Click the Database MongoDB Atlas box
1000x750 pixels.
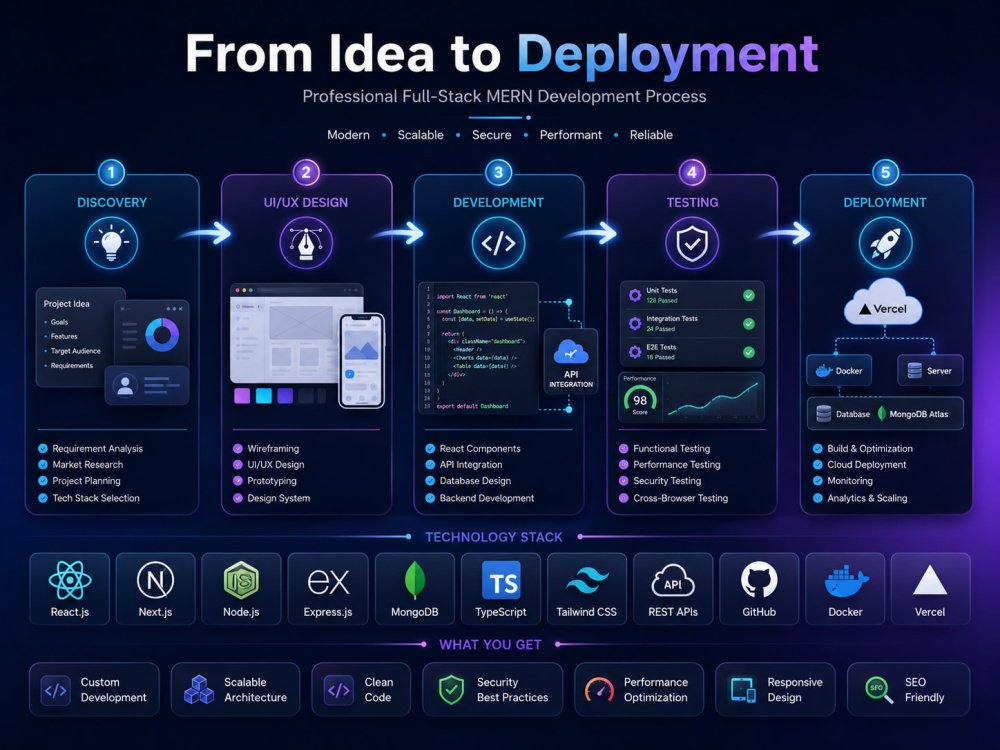pos(885,414)
